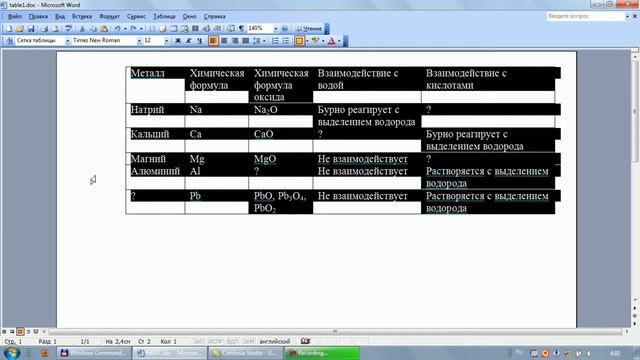Expand the borders dropdown arrow
Screen dimensions: 640x360
point(307,41)
